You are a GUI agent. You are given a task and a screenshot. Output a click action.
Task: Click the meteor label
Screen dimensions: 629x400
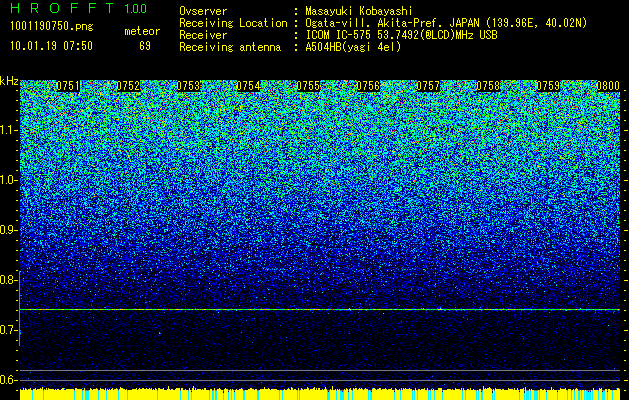[x=142, y=31]
